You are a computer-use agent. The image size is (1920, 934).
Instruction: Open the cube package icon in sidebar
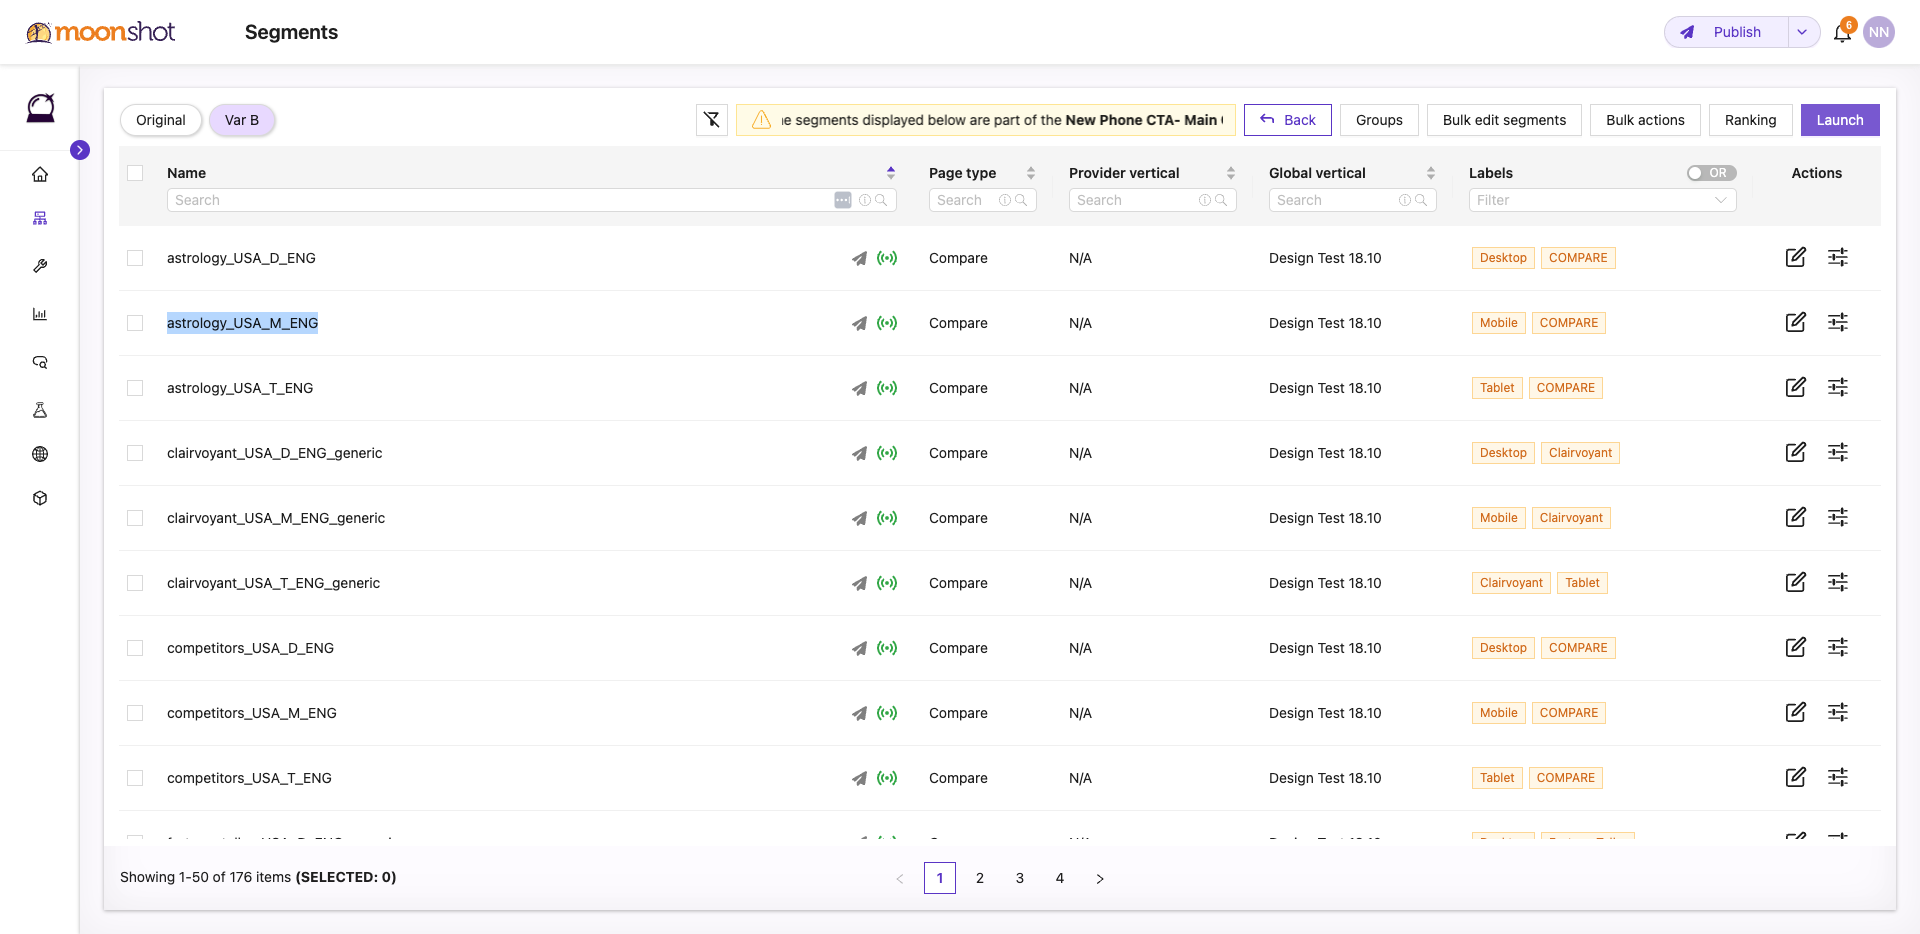pyautogui.click(x=40, y=498)
